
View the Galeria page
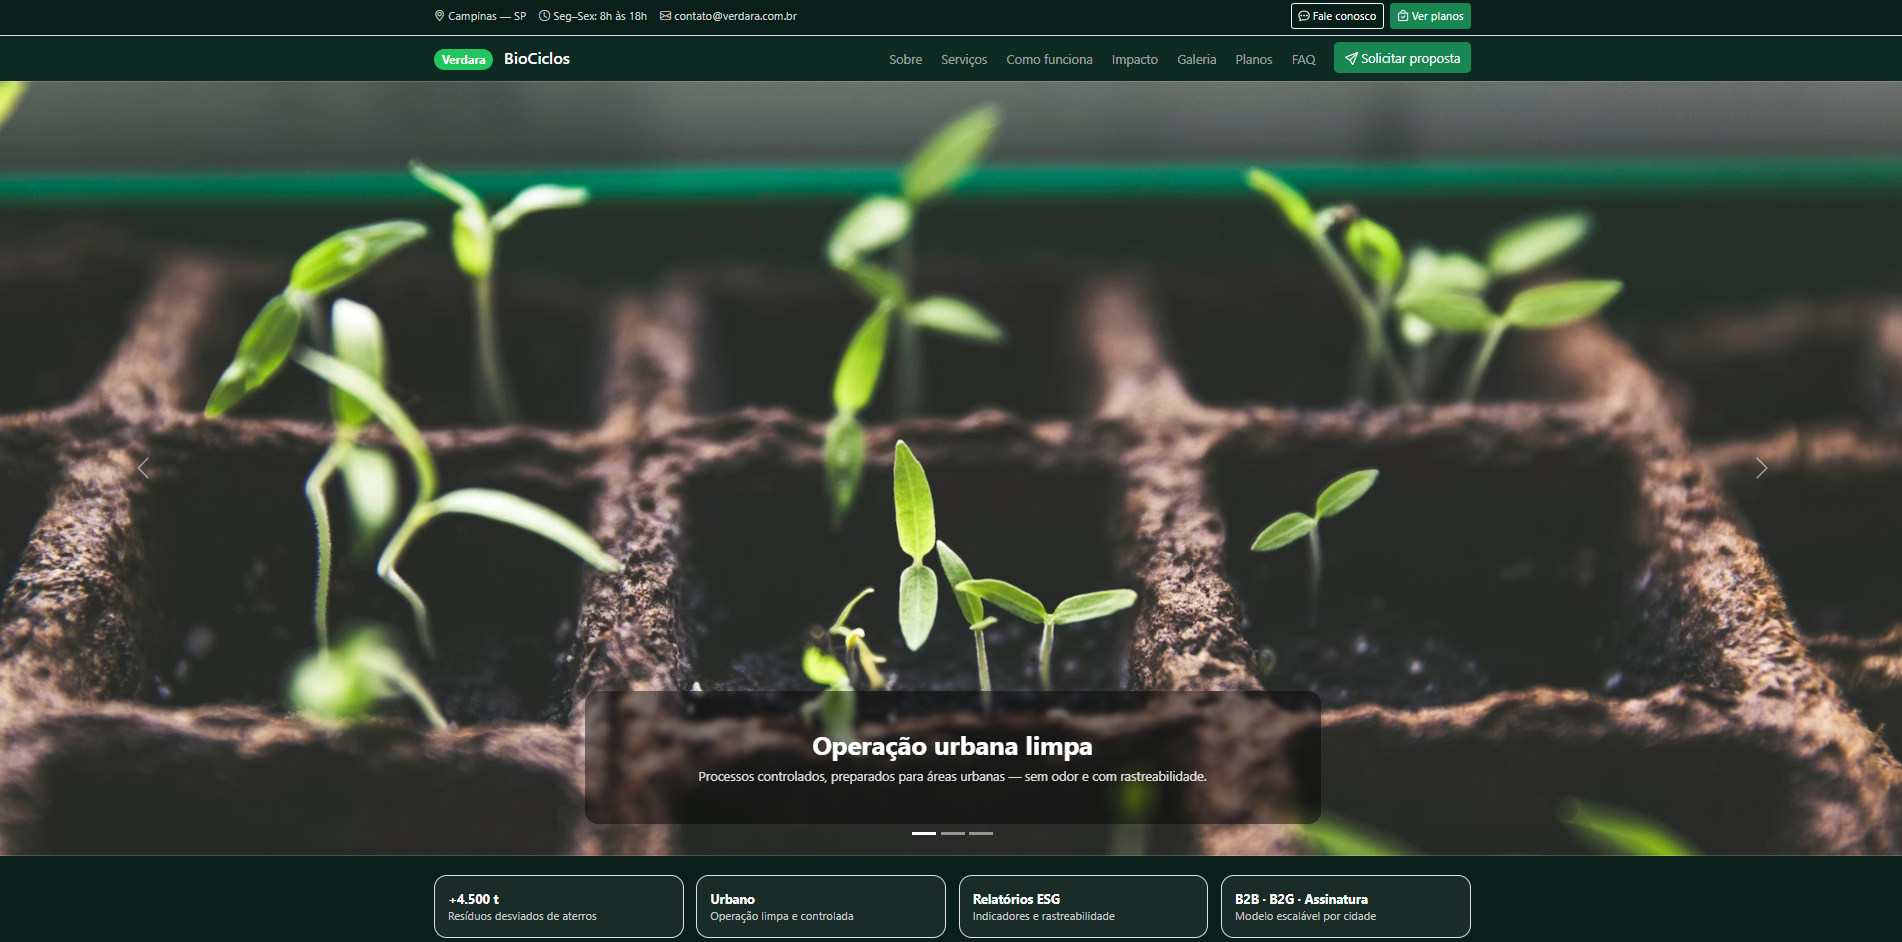pos(1196,60)
